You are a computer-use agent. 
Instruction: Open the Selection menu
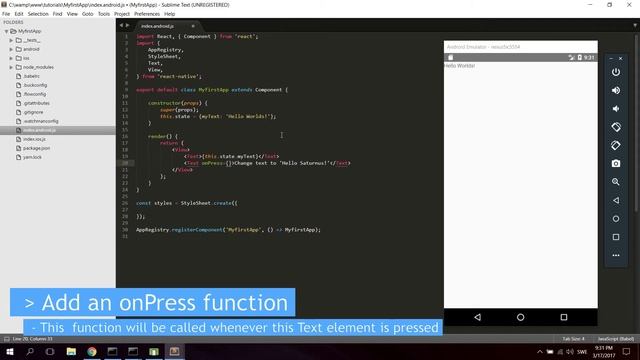[x=38, y=14]
